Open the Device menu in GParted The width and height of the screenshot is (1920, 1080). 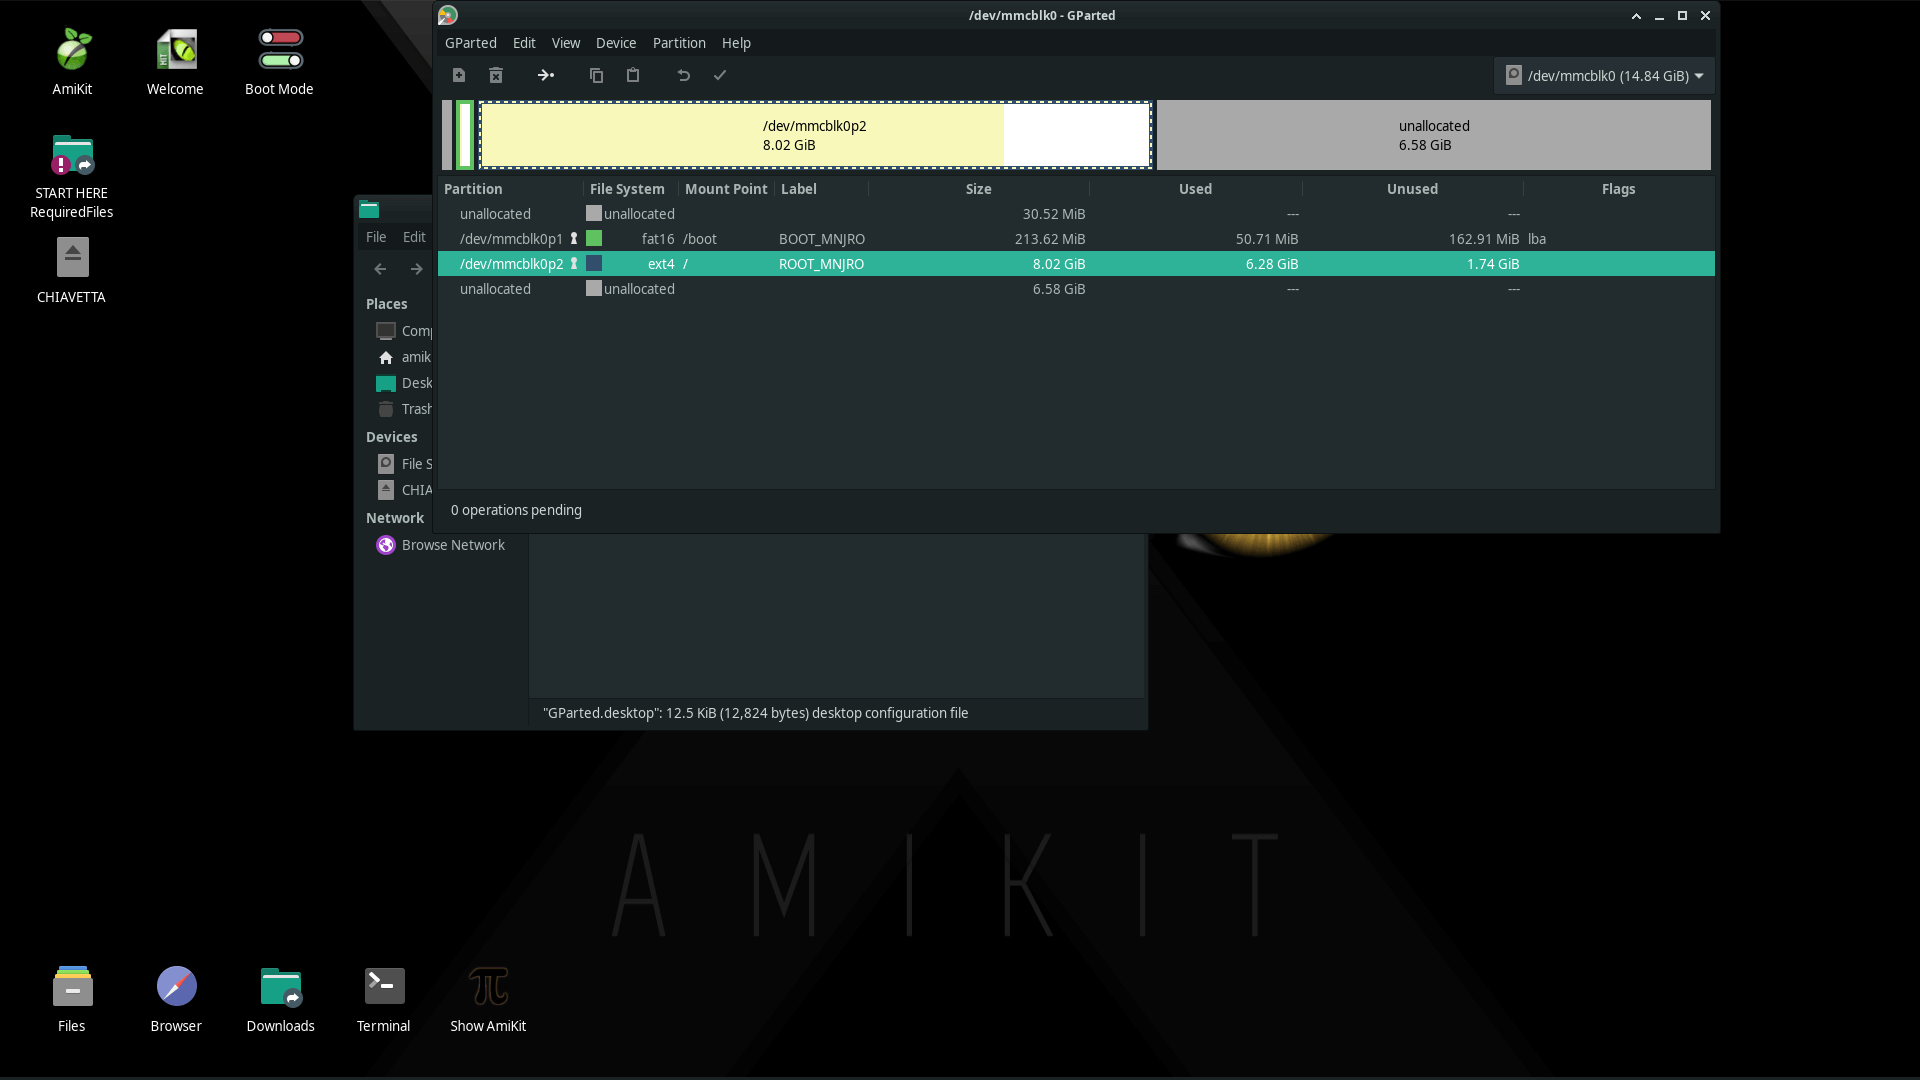(x=616, y=43)
